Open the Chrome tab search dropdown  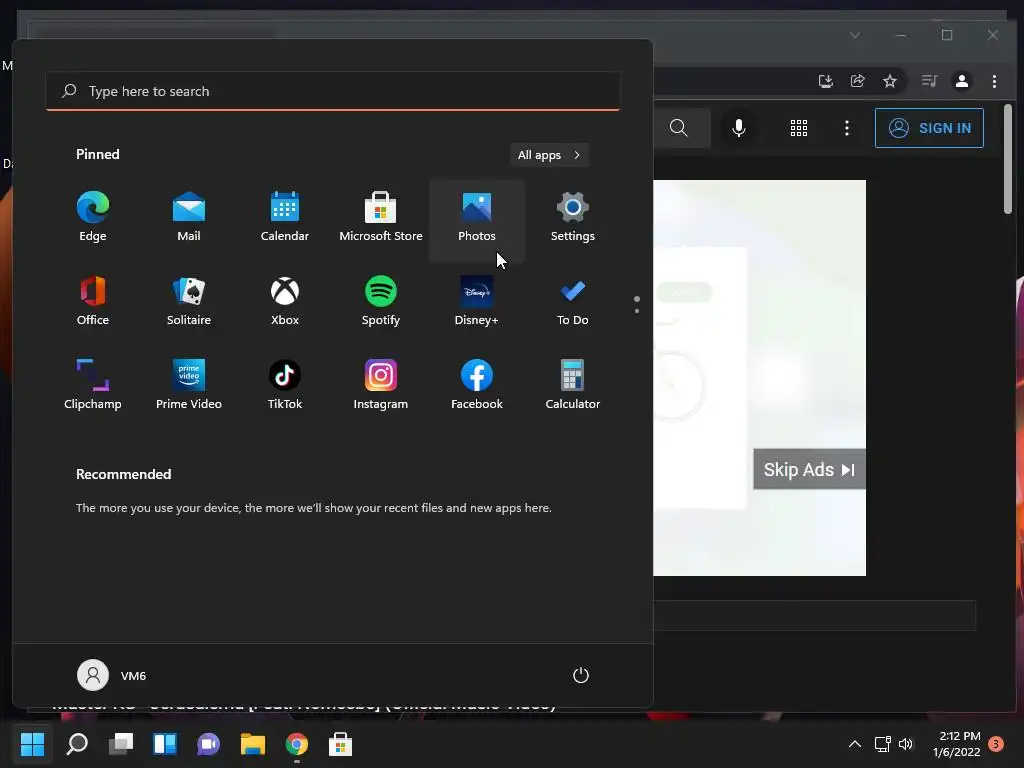click(x=855, y=35)
